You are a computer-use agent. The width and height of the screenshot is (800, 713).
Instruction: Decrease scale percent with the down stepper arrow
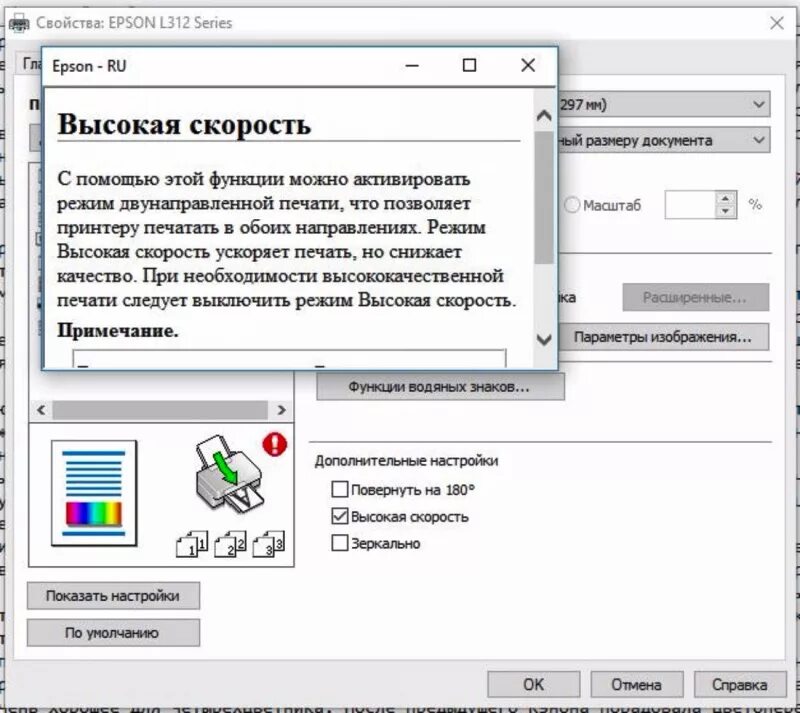pos(726,211)
